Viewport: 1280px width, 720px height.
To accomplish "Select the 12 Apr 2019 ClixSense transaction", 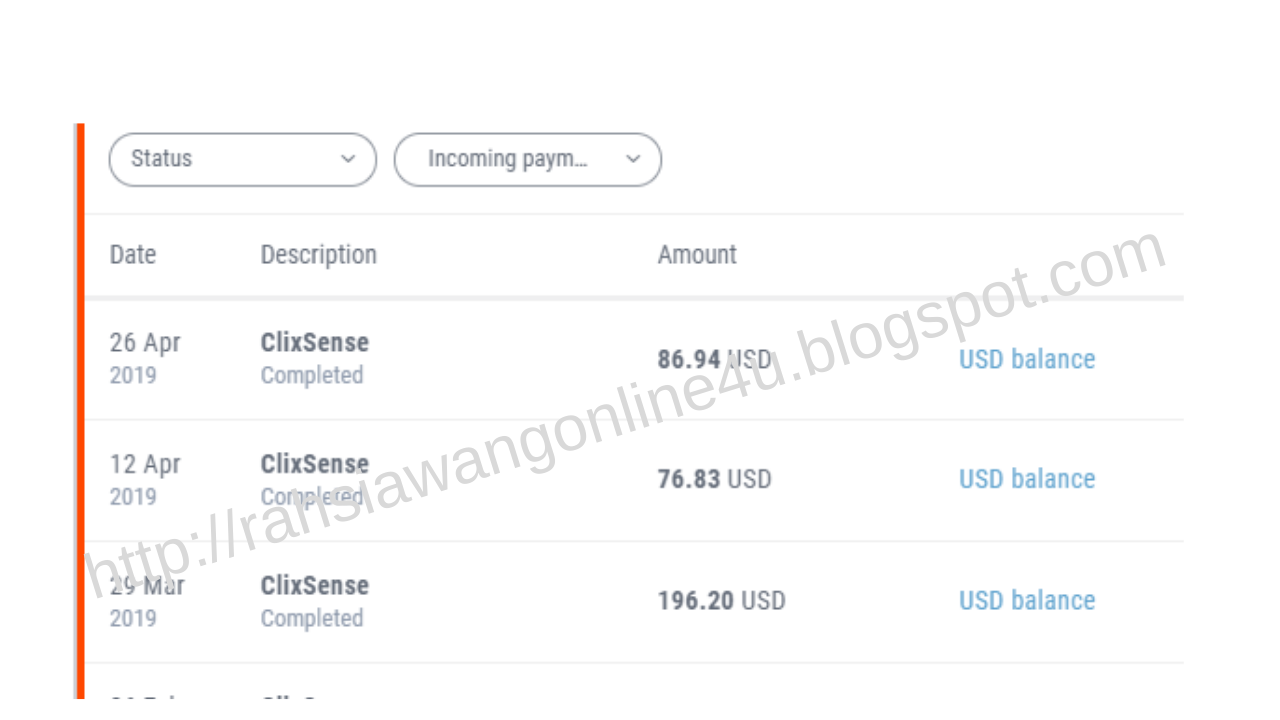I will [x=634, y=481].
